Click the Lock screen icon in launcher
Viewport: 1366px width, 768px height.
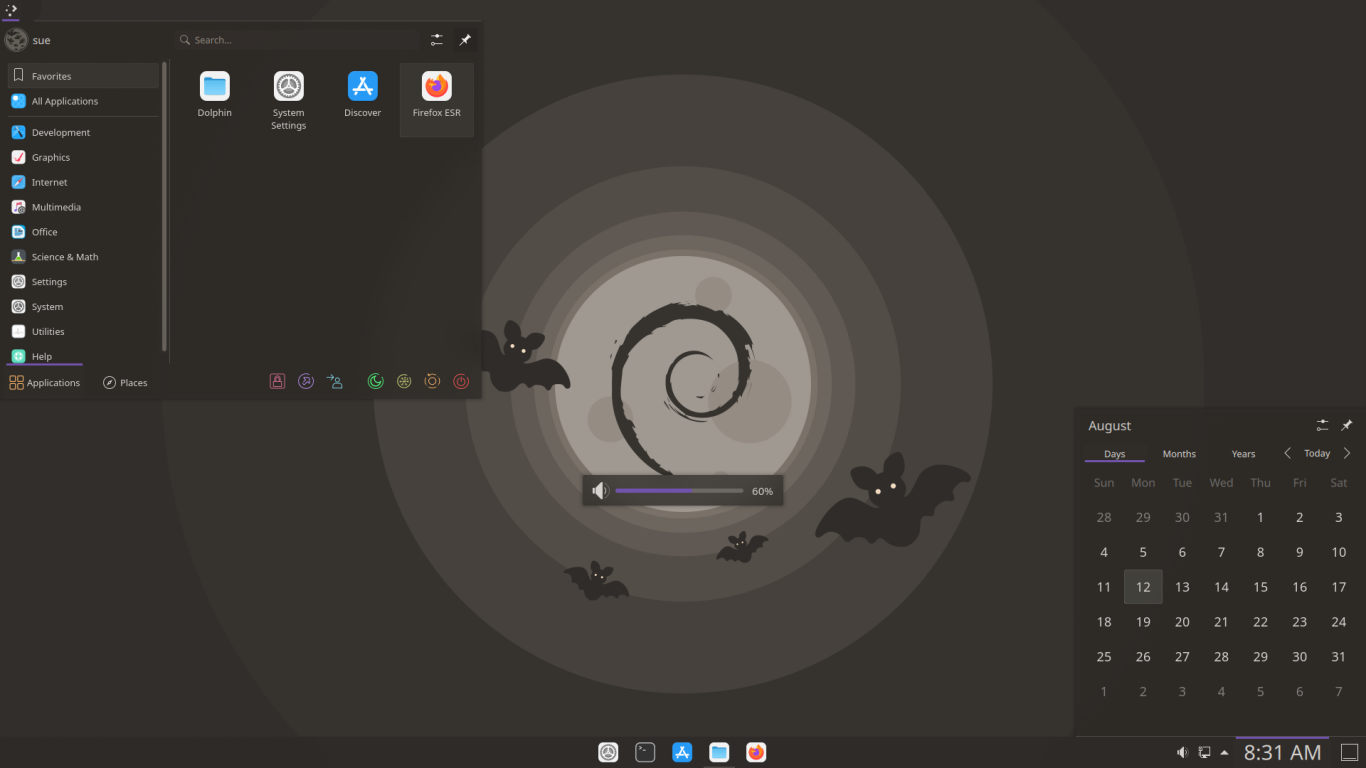point(278,381)
